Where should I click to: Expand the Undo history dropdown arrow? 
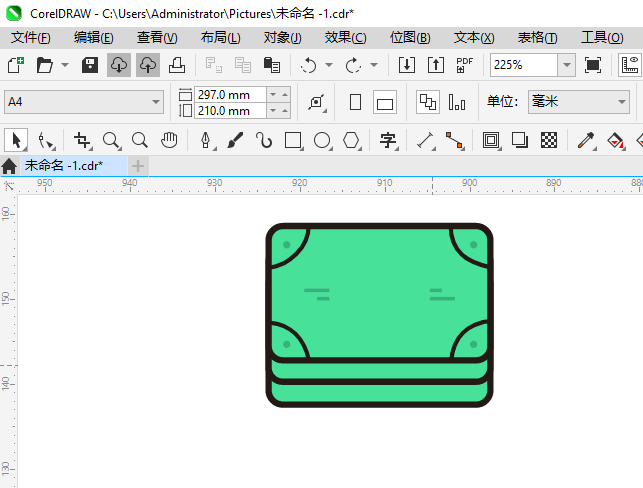click(x=329, y=65)
